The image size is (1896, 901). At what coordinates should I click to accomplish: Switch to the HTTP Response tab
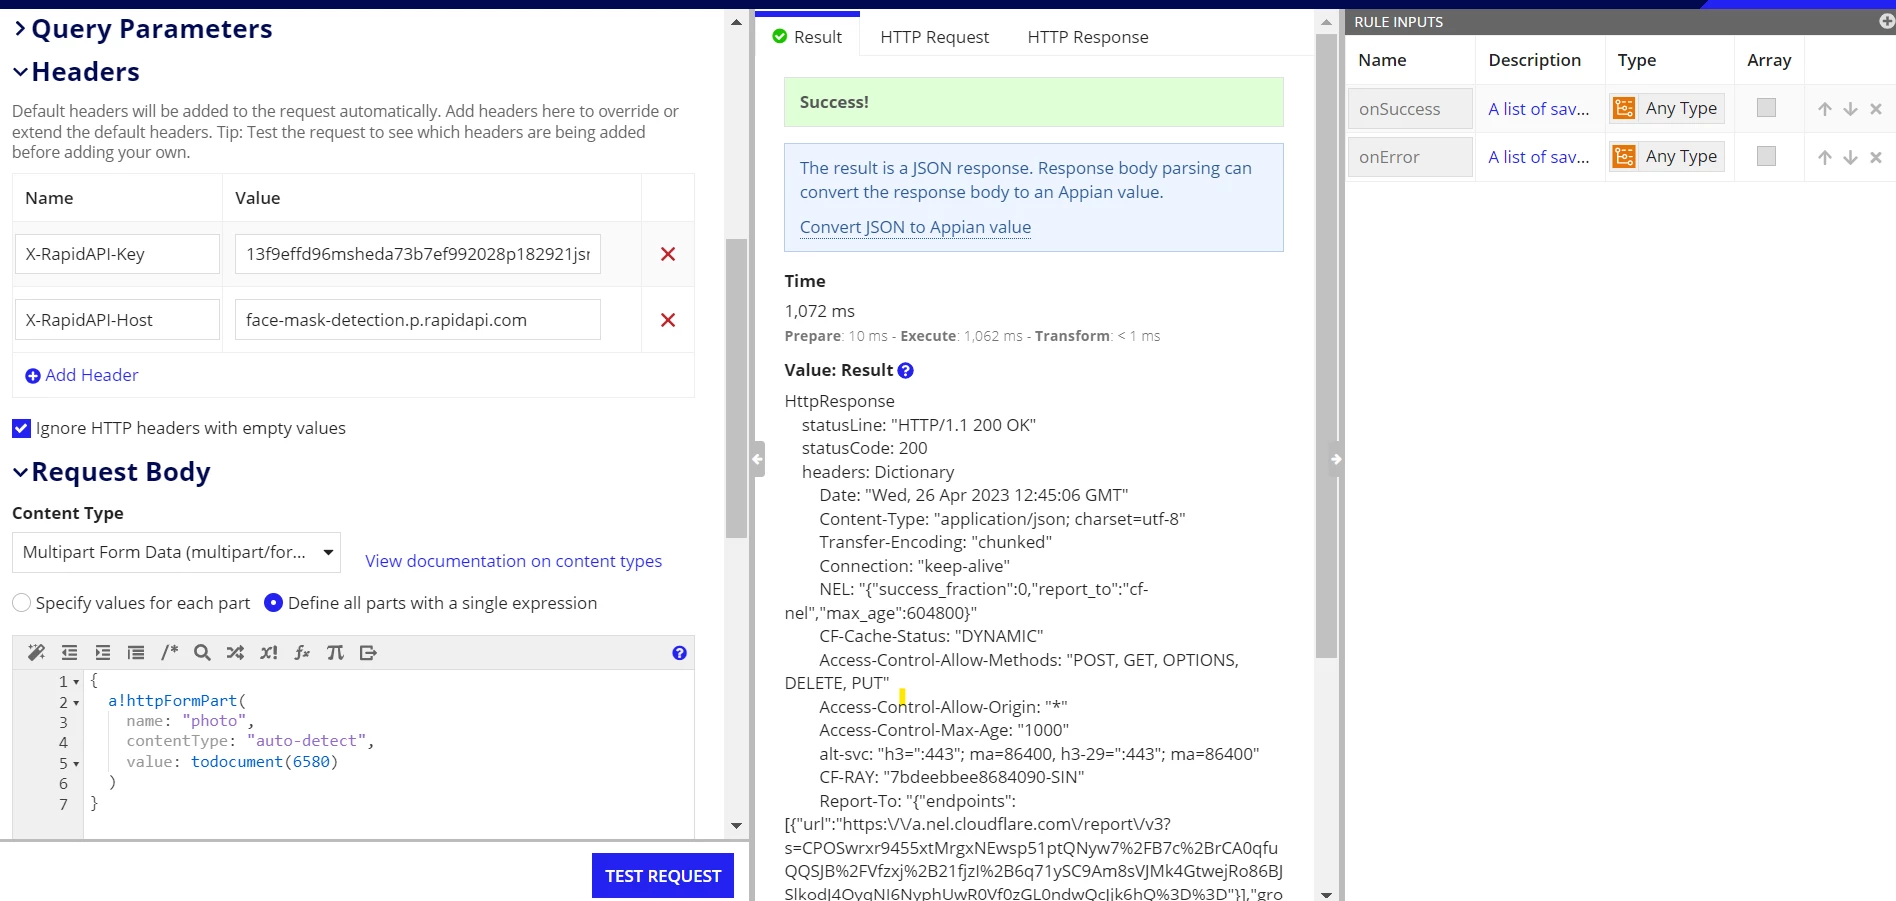point(1088,37)
